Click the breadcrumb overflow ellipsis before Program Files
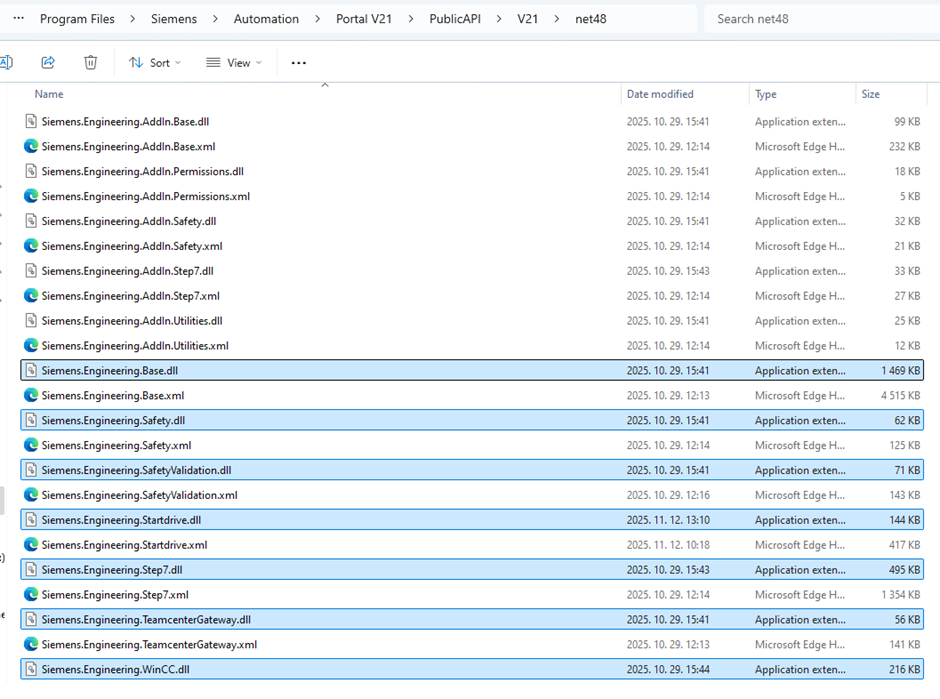940x699 pixels. pos(17,18)
